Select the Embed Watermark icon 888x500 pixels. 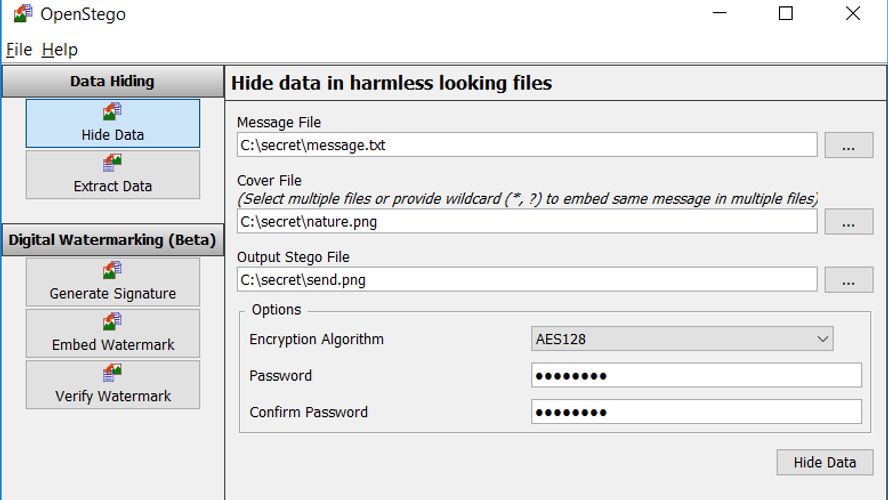click(112, 322)
